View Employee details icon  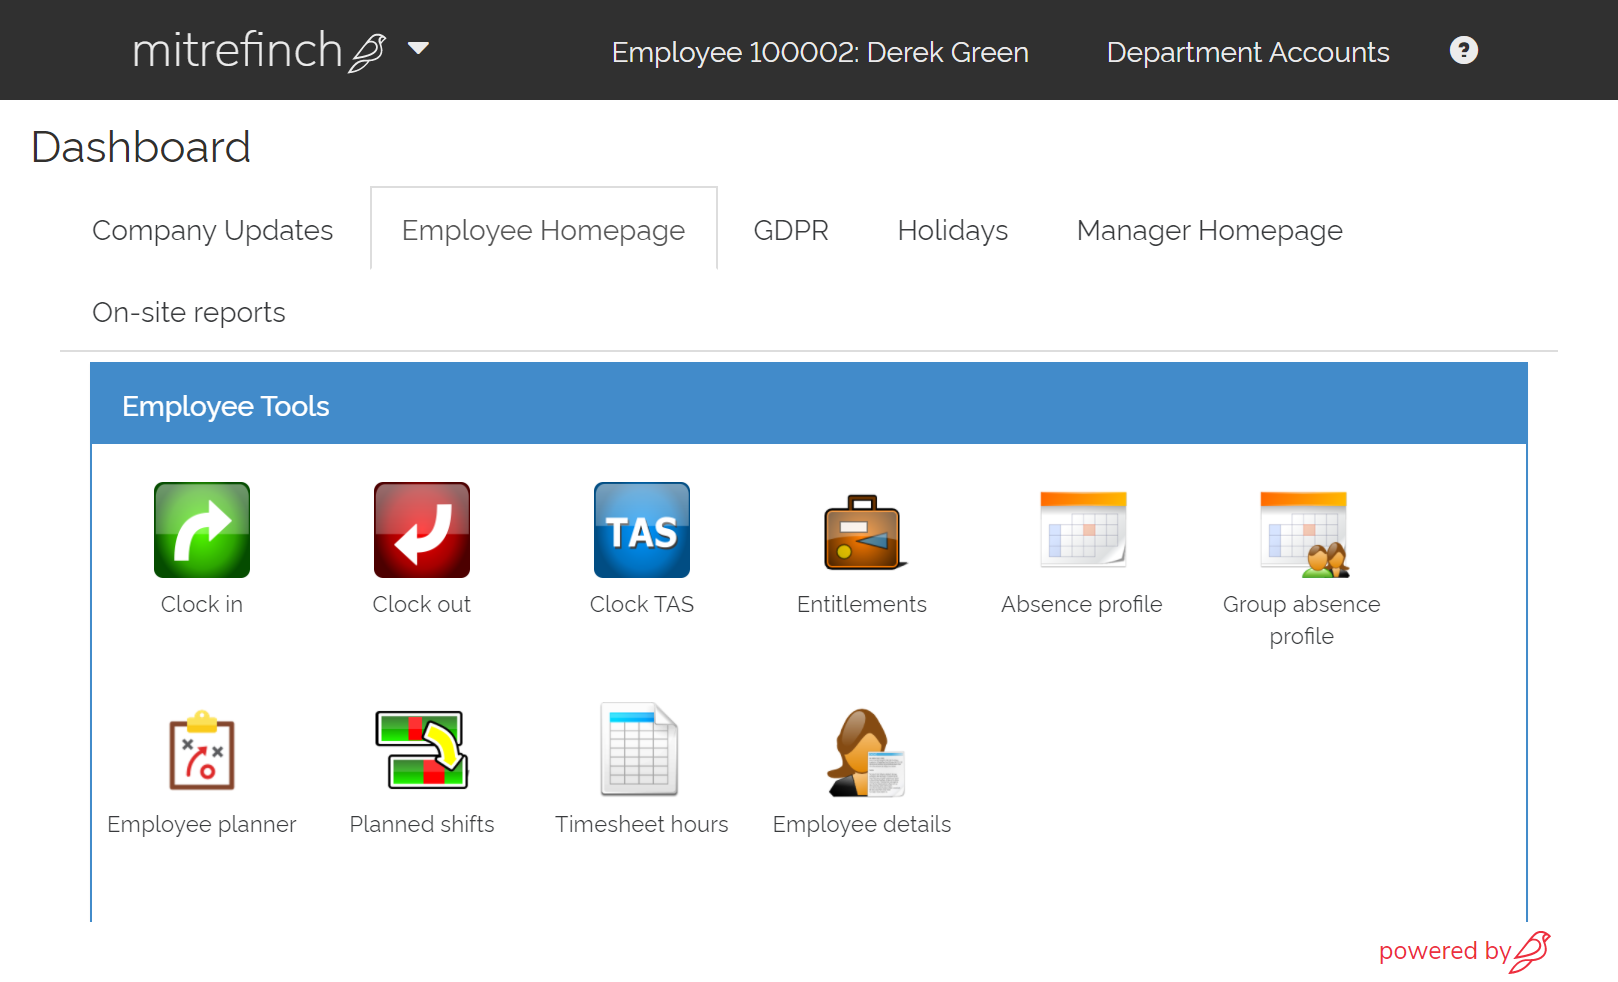(x=864, y=752)
